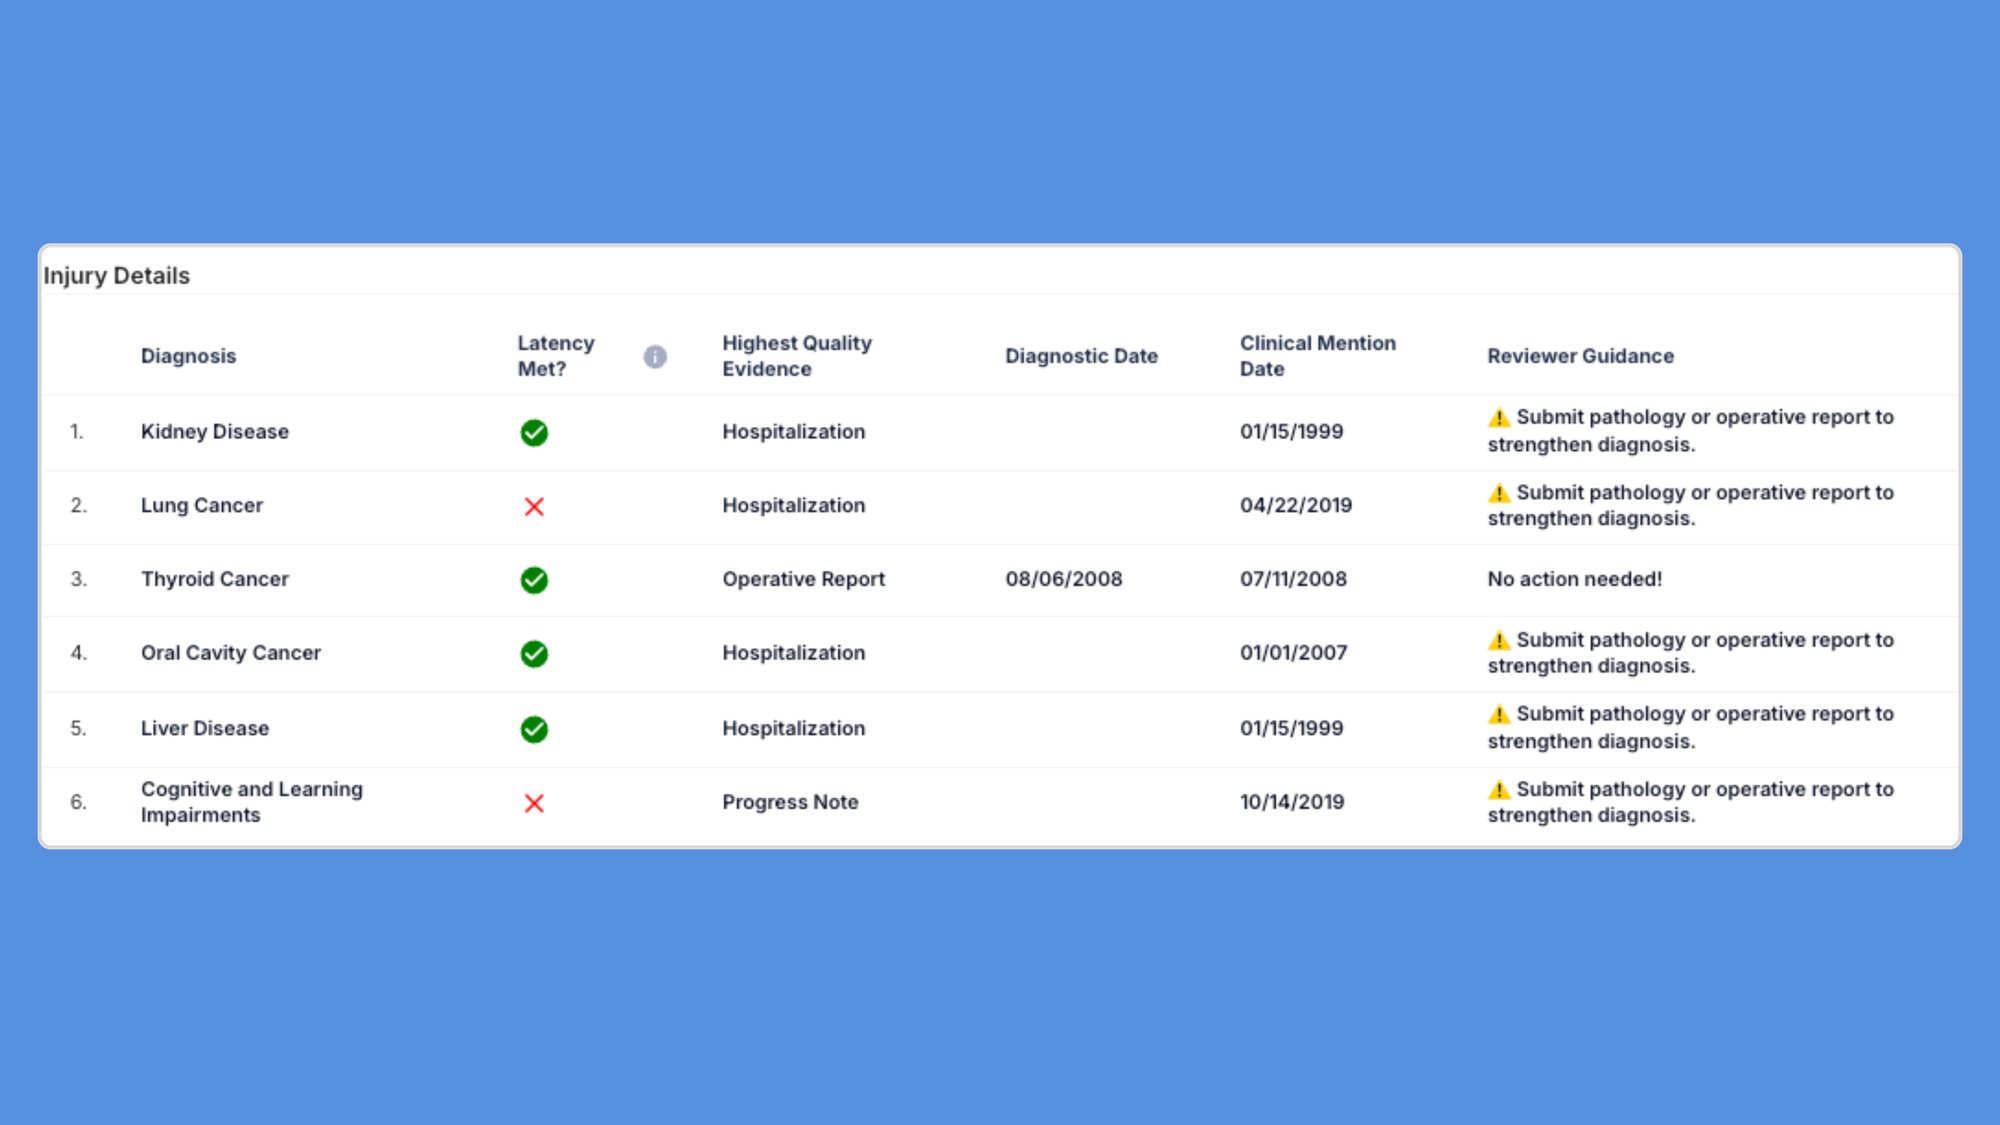Click clinical mention date 10/14/2019

click(1292, 801)
